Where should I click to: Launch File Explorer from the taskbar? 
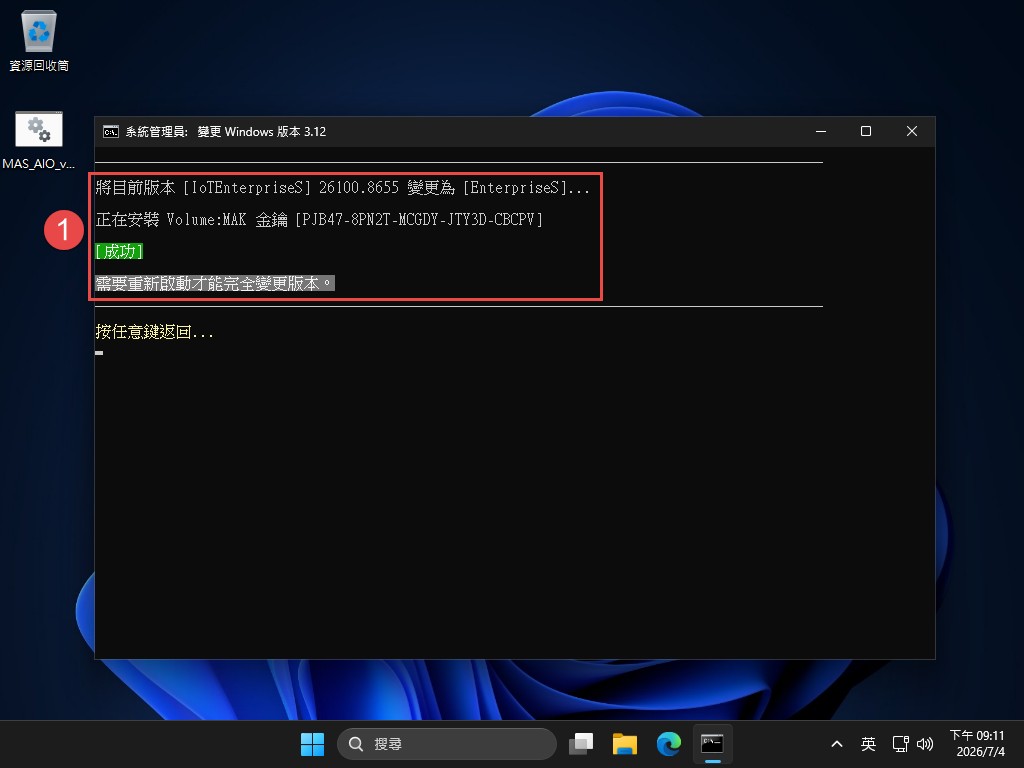pos(624,744)
